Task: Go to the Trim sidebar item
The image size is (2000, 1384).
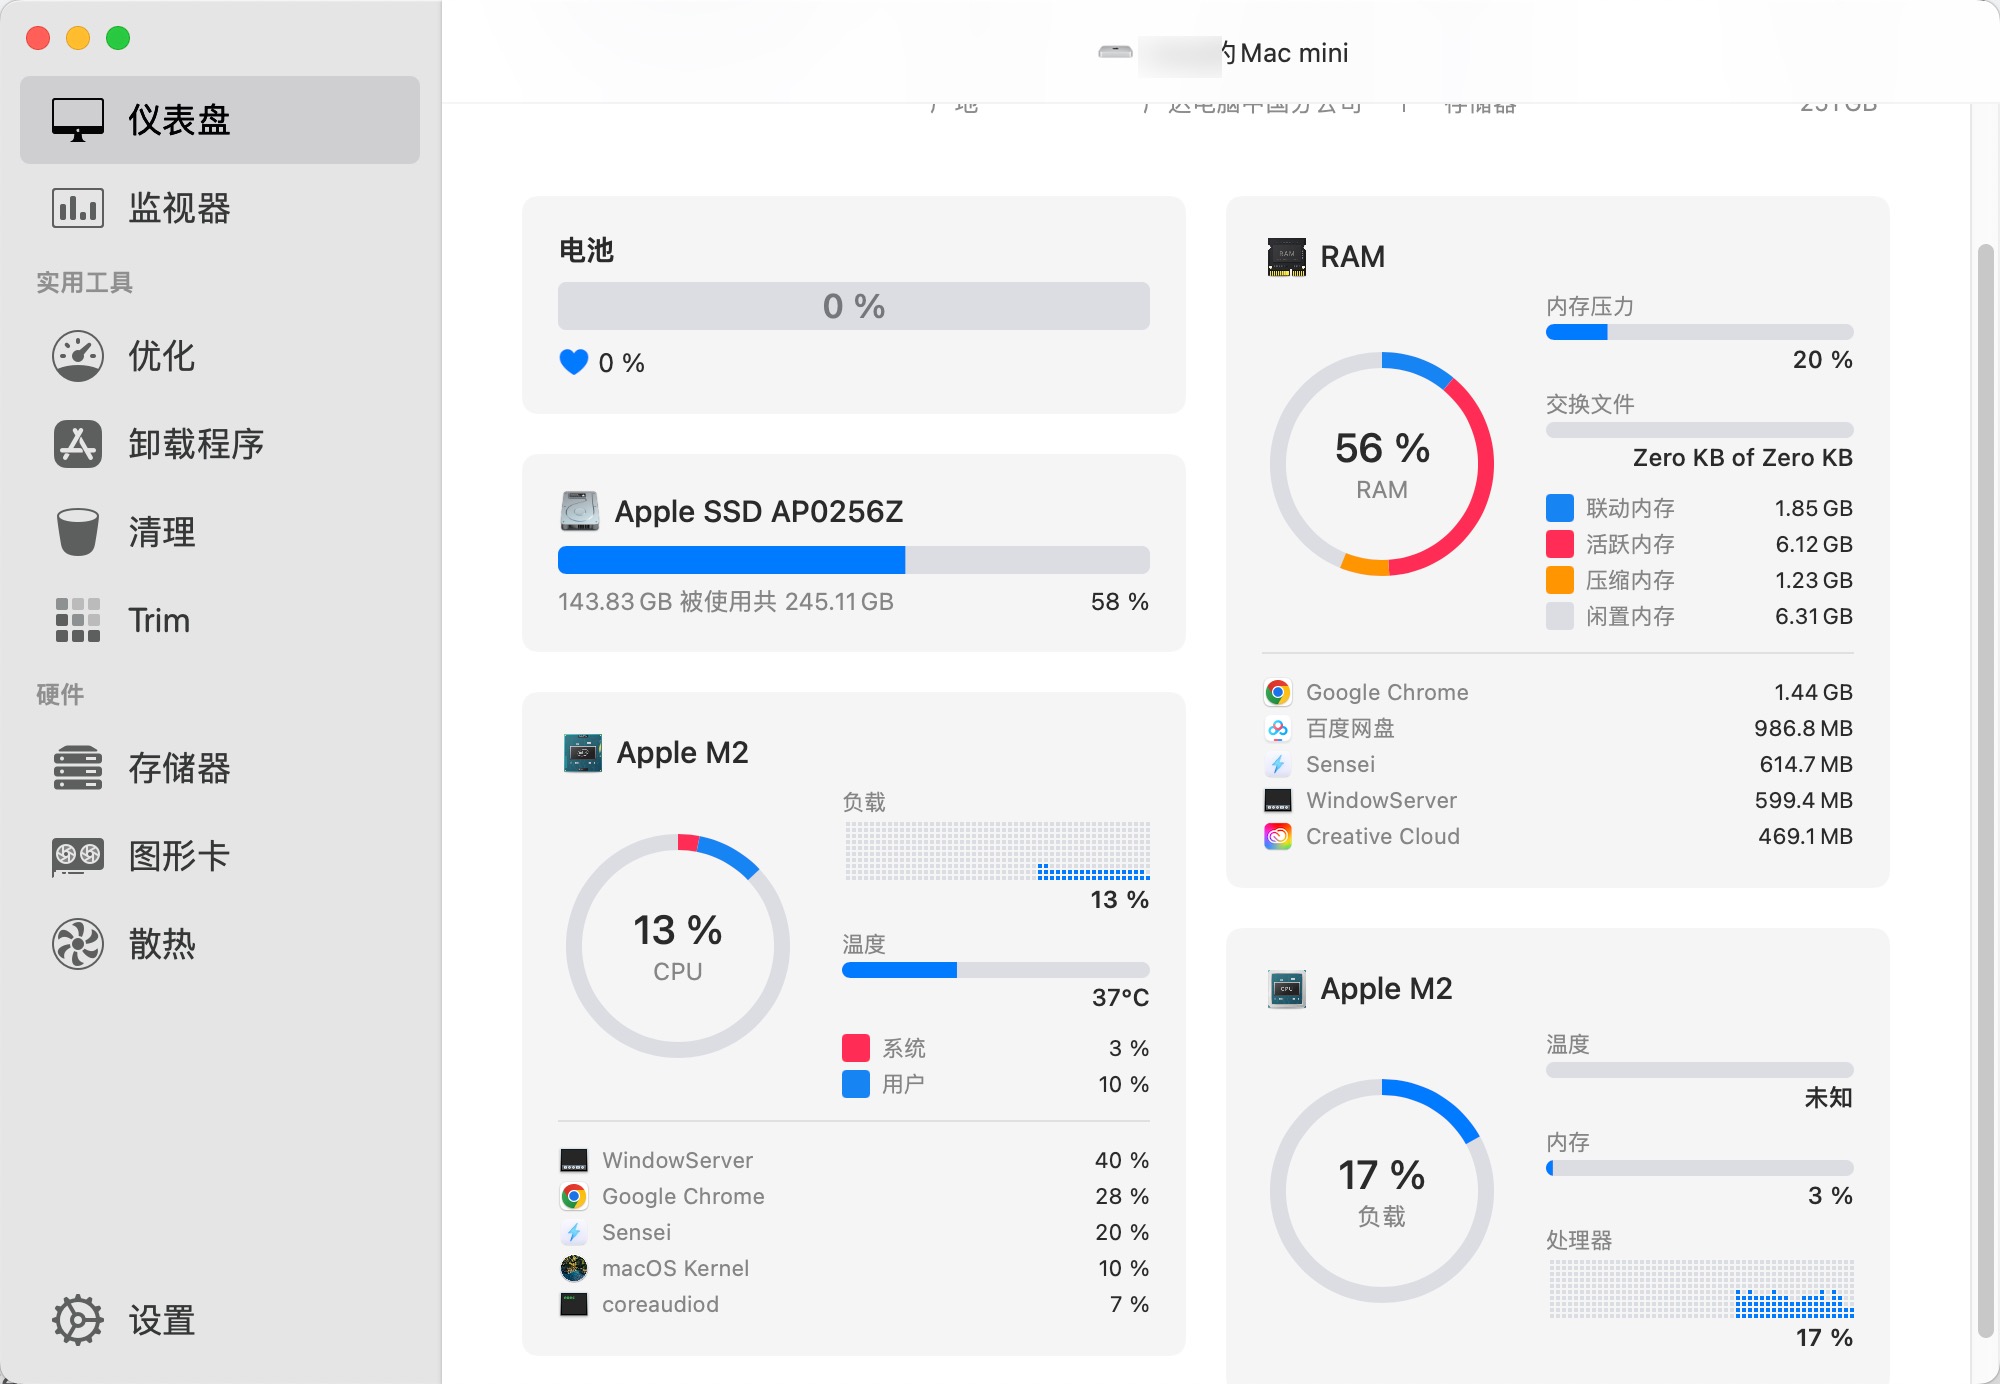Action: (x=220, y=620)
